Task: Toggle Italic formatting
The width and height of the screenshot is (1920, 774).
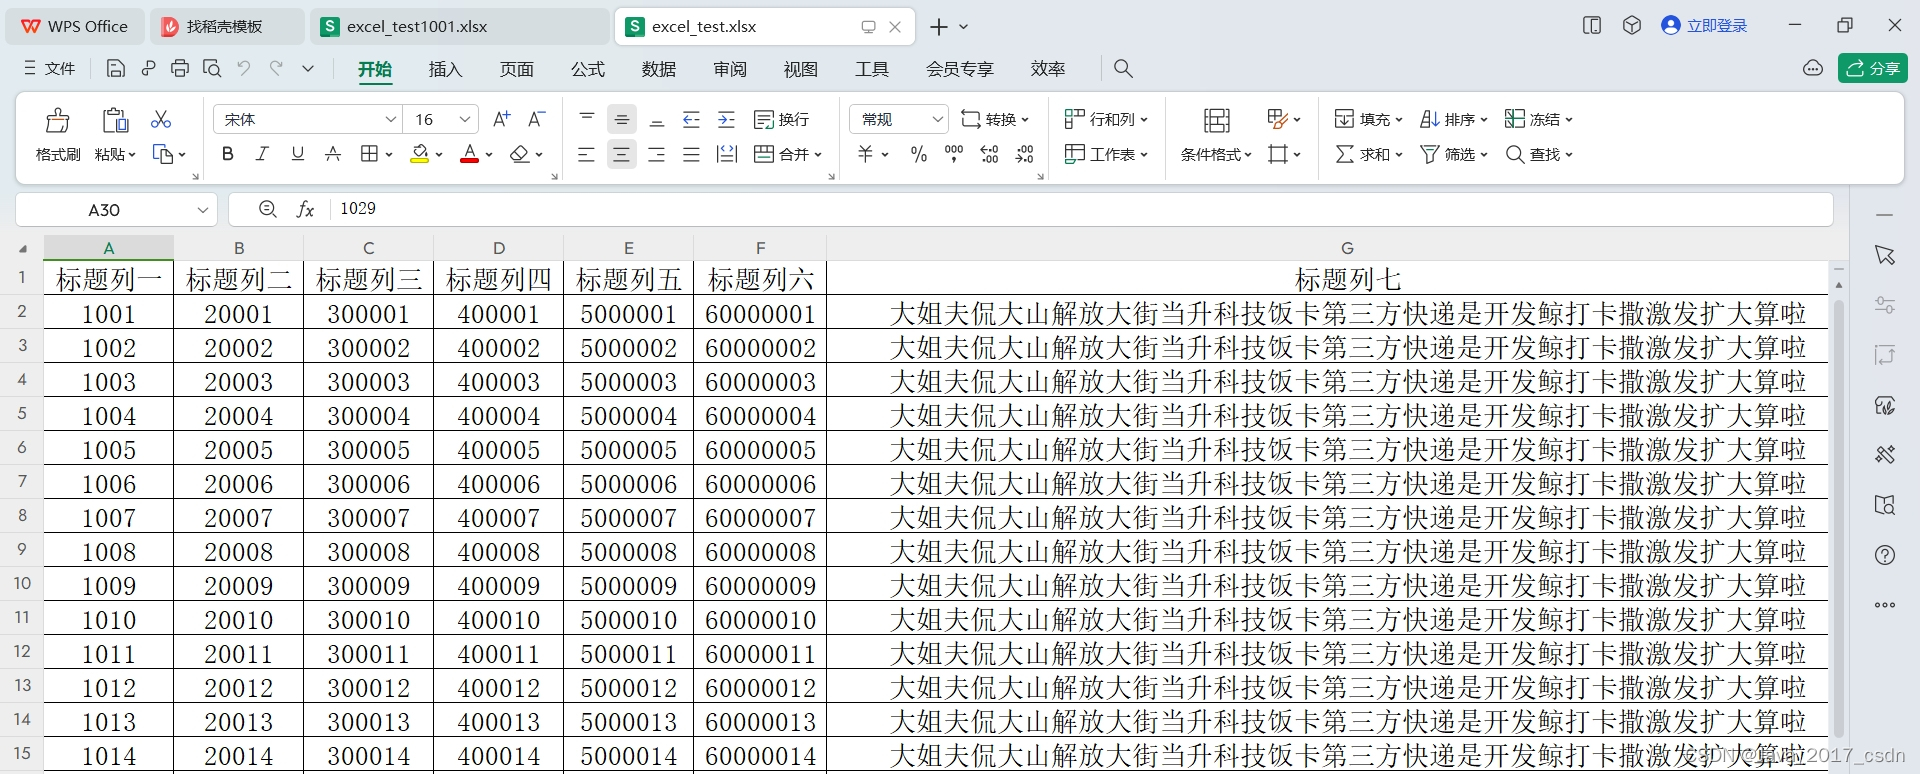Action: (x=262, y=154)
